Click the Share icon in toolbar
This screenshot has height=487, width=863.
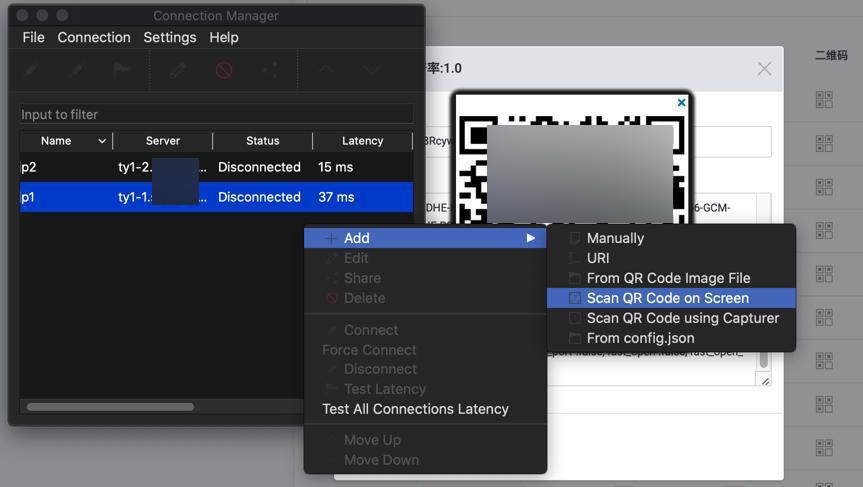(270, 70)
